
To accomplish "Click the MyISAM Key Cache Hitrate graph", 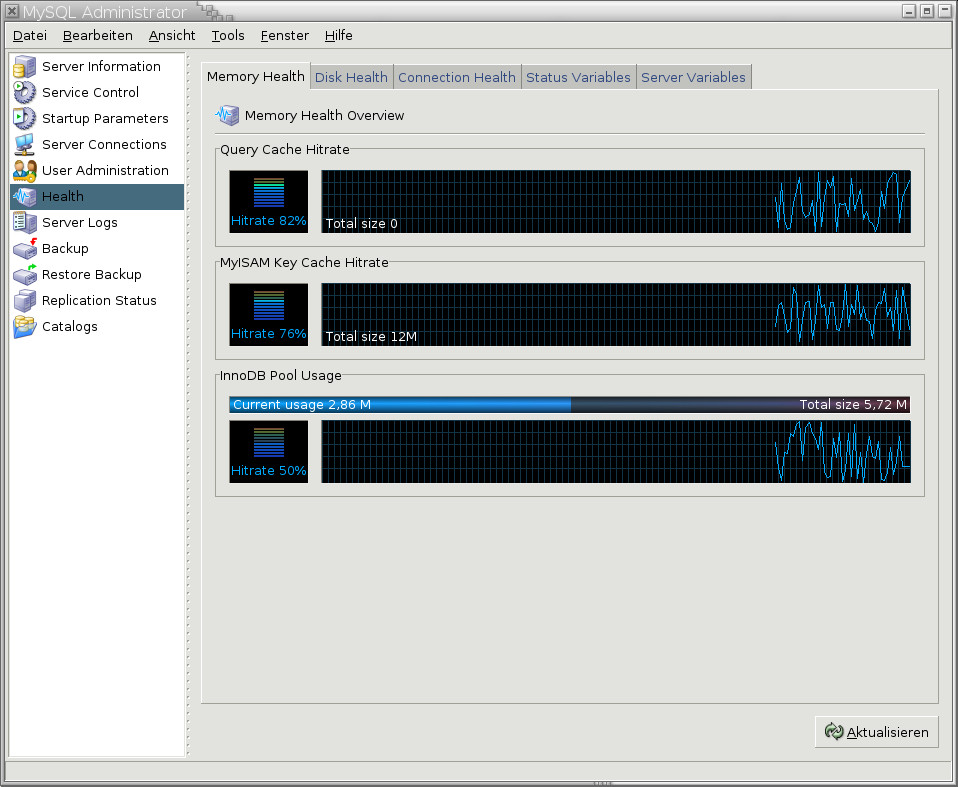I will (x=616, y=315).
